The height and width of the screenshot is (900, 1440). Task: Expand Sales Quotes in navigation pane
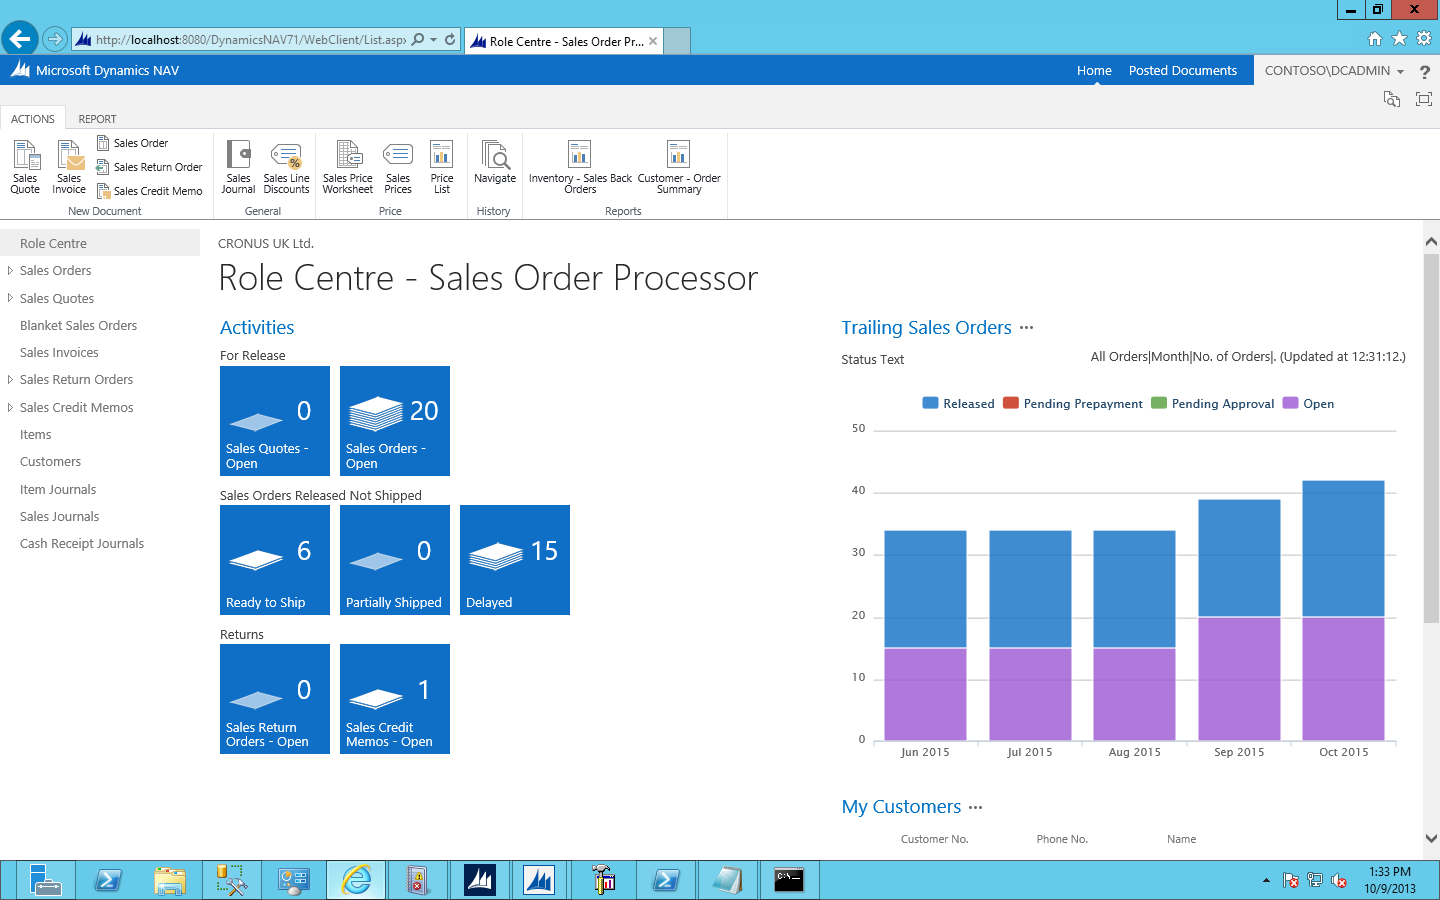click(10, 298)
